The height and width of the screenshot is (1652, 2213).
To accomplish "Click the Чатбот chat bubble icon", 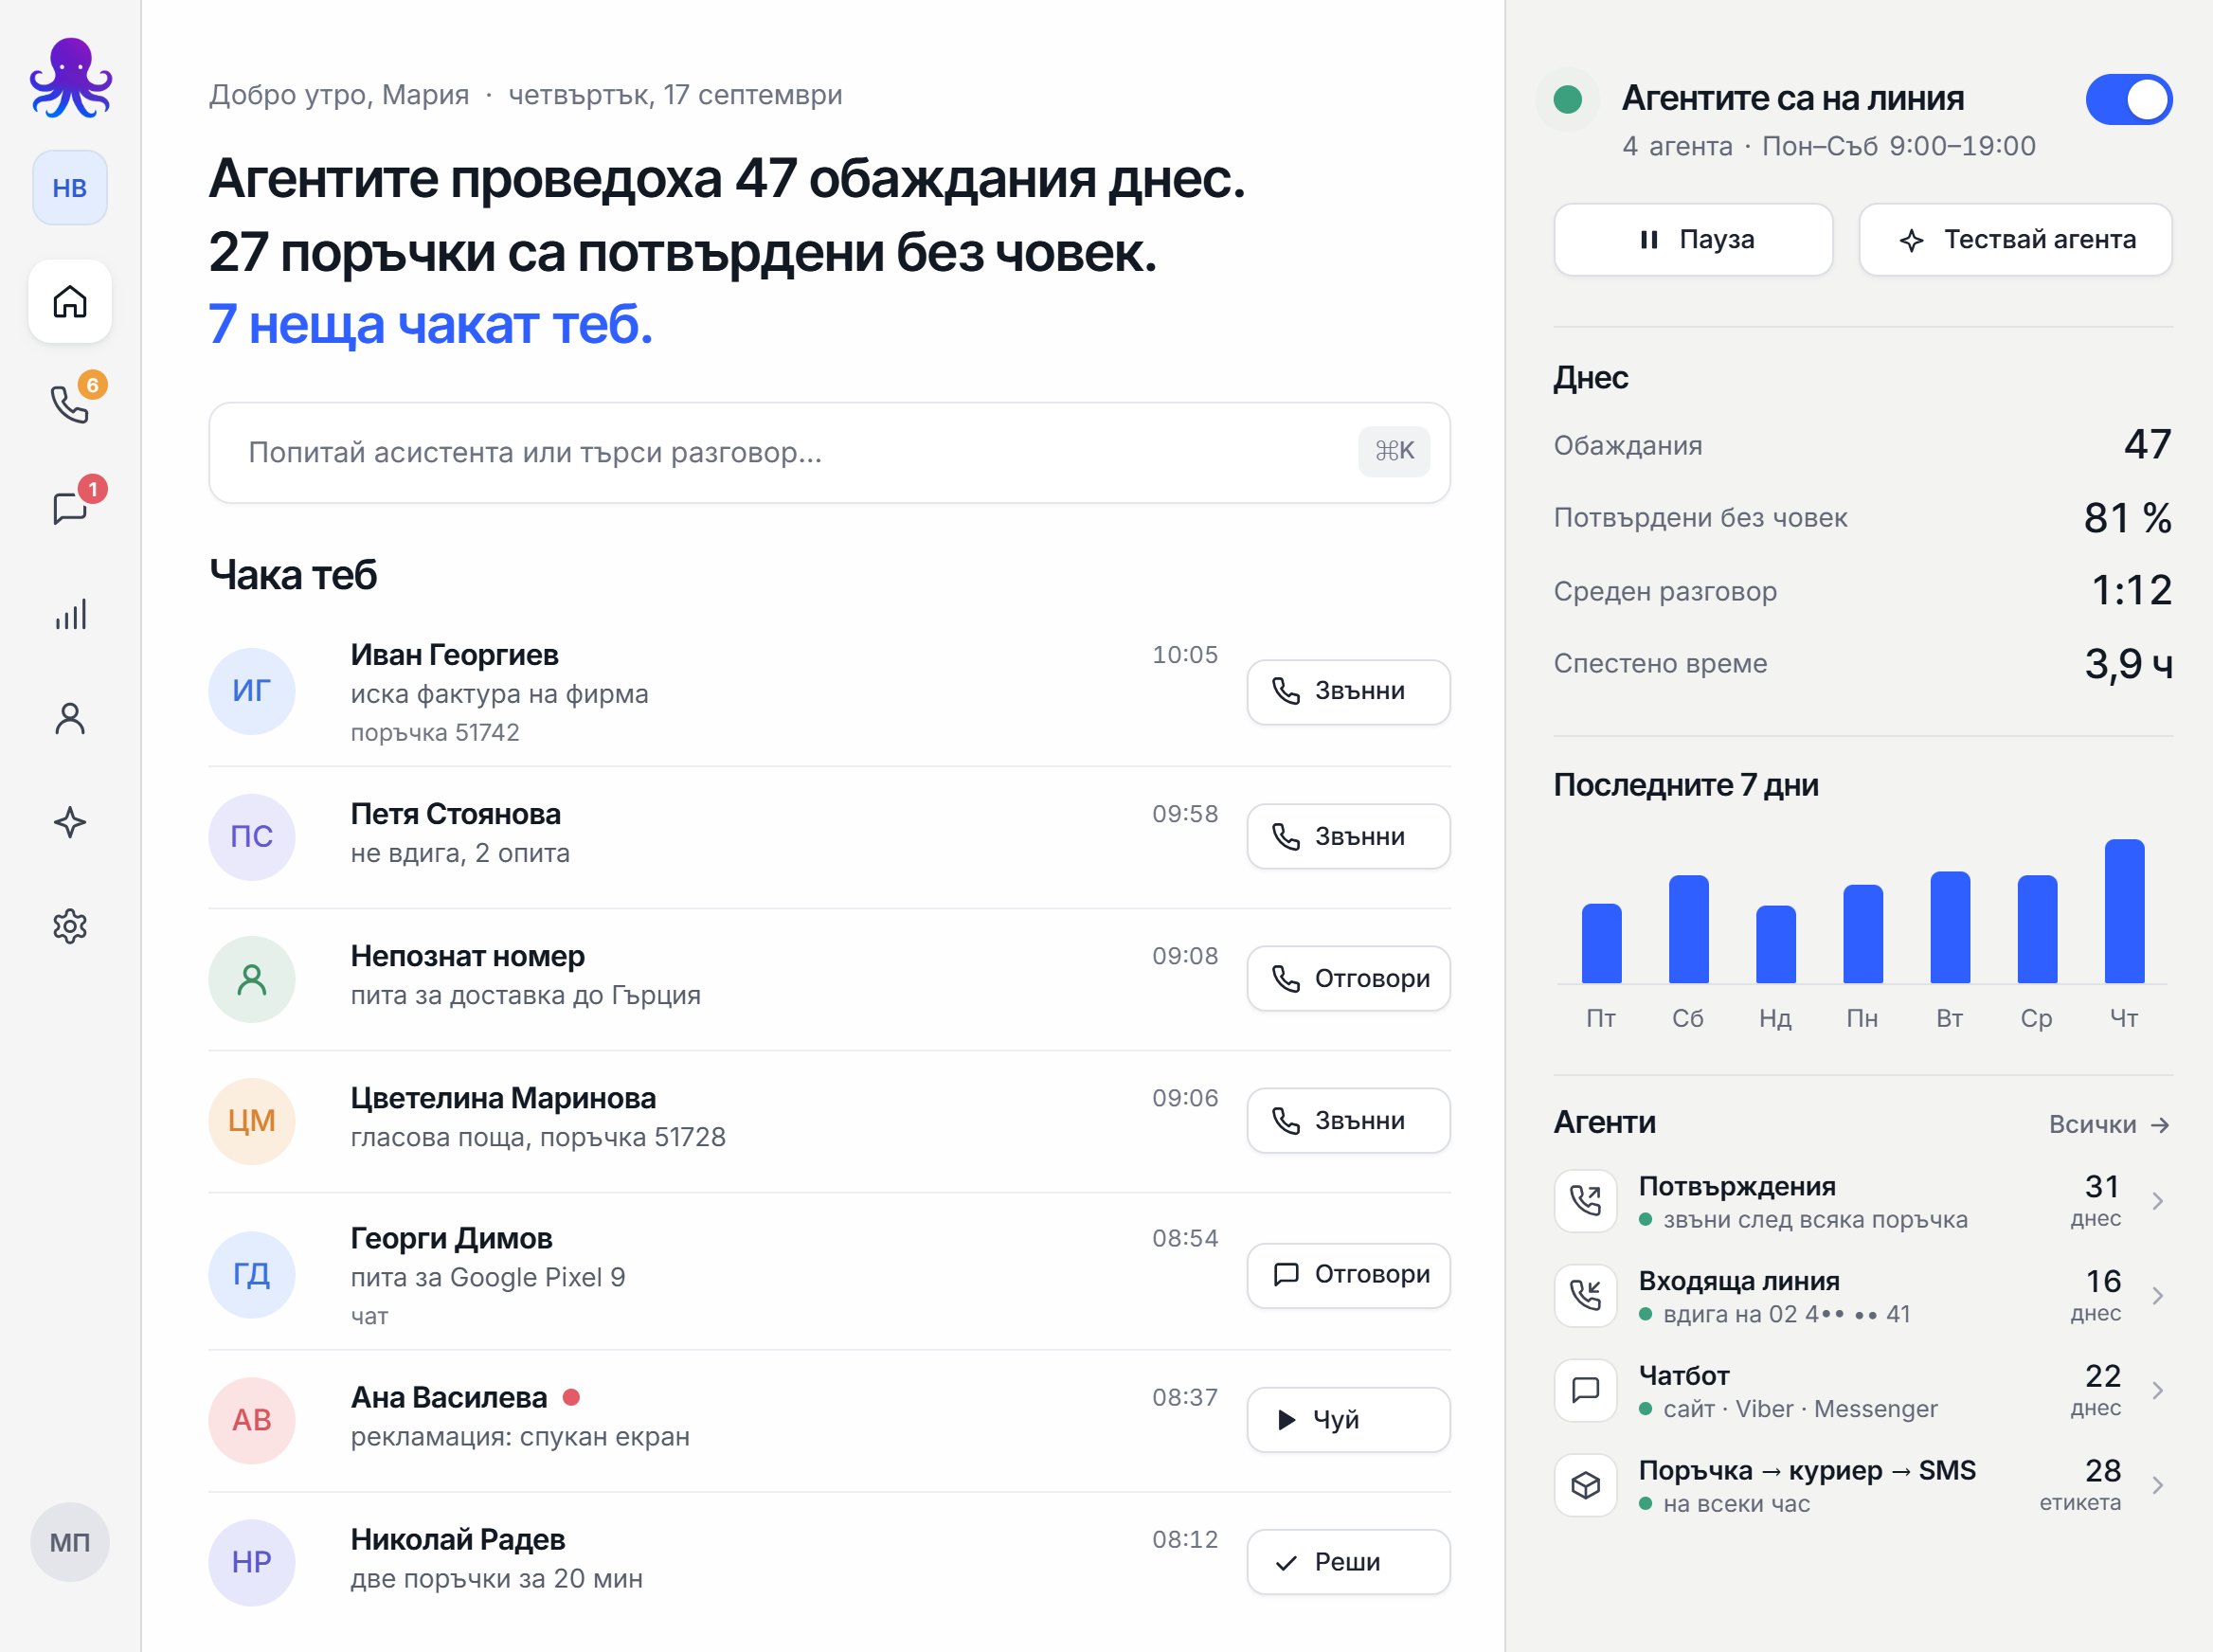I will [x=1585, y=1390].
